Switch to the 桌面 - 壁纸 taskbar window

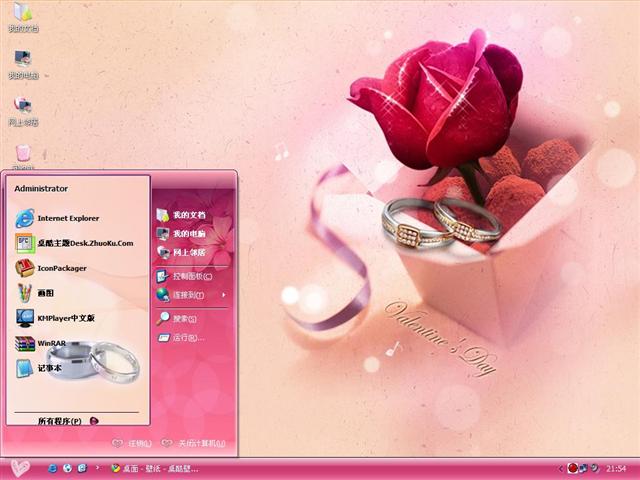pyautogui.click(x=155, y=468)
